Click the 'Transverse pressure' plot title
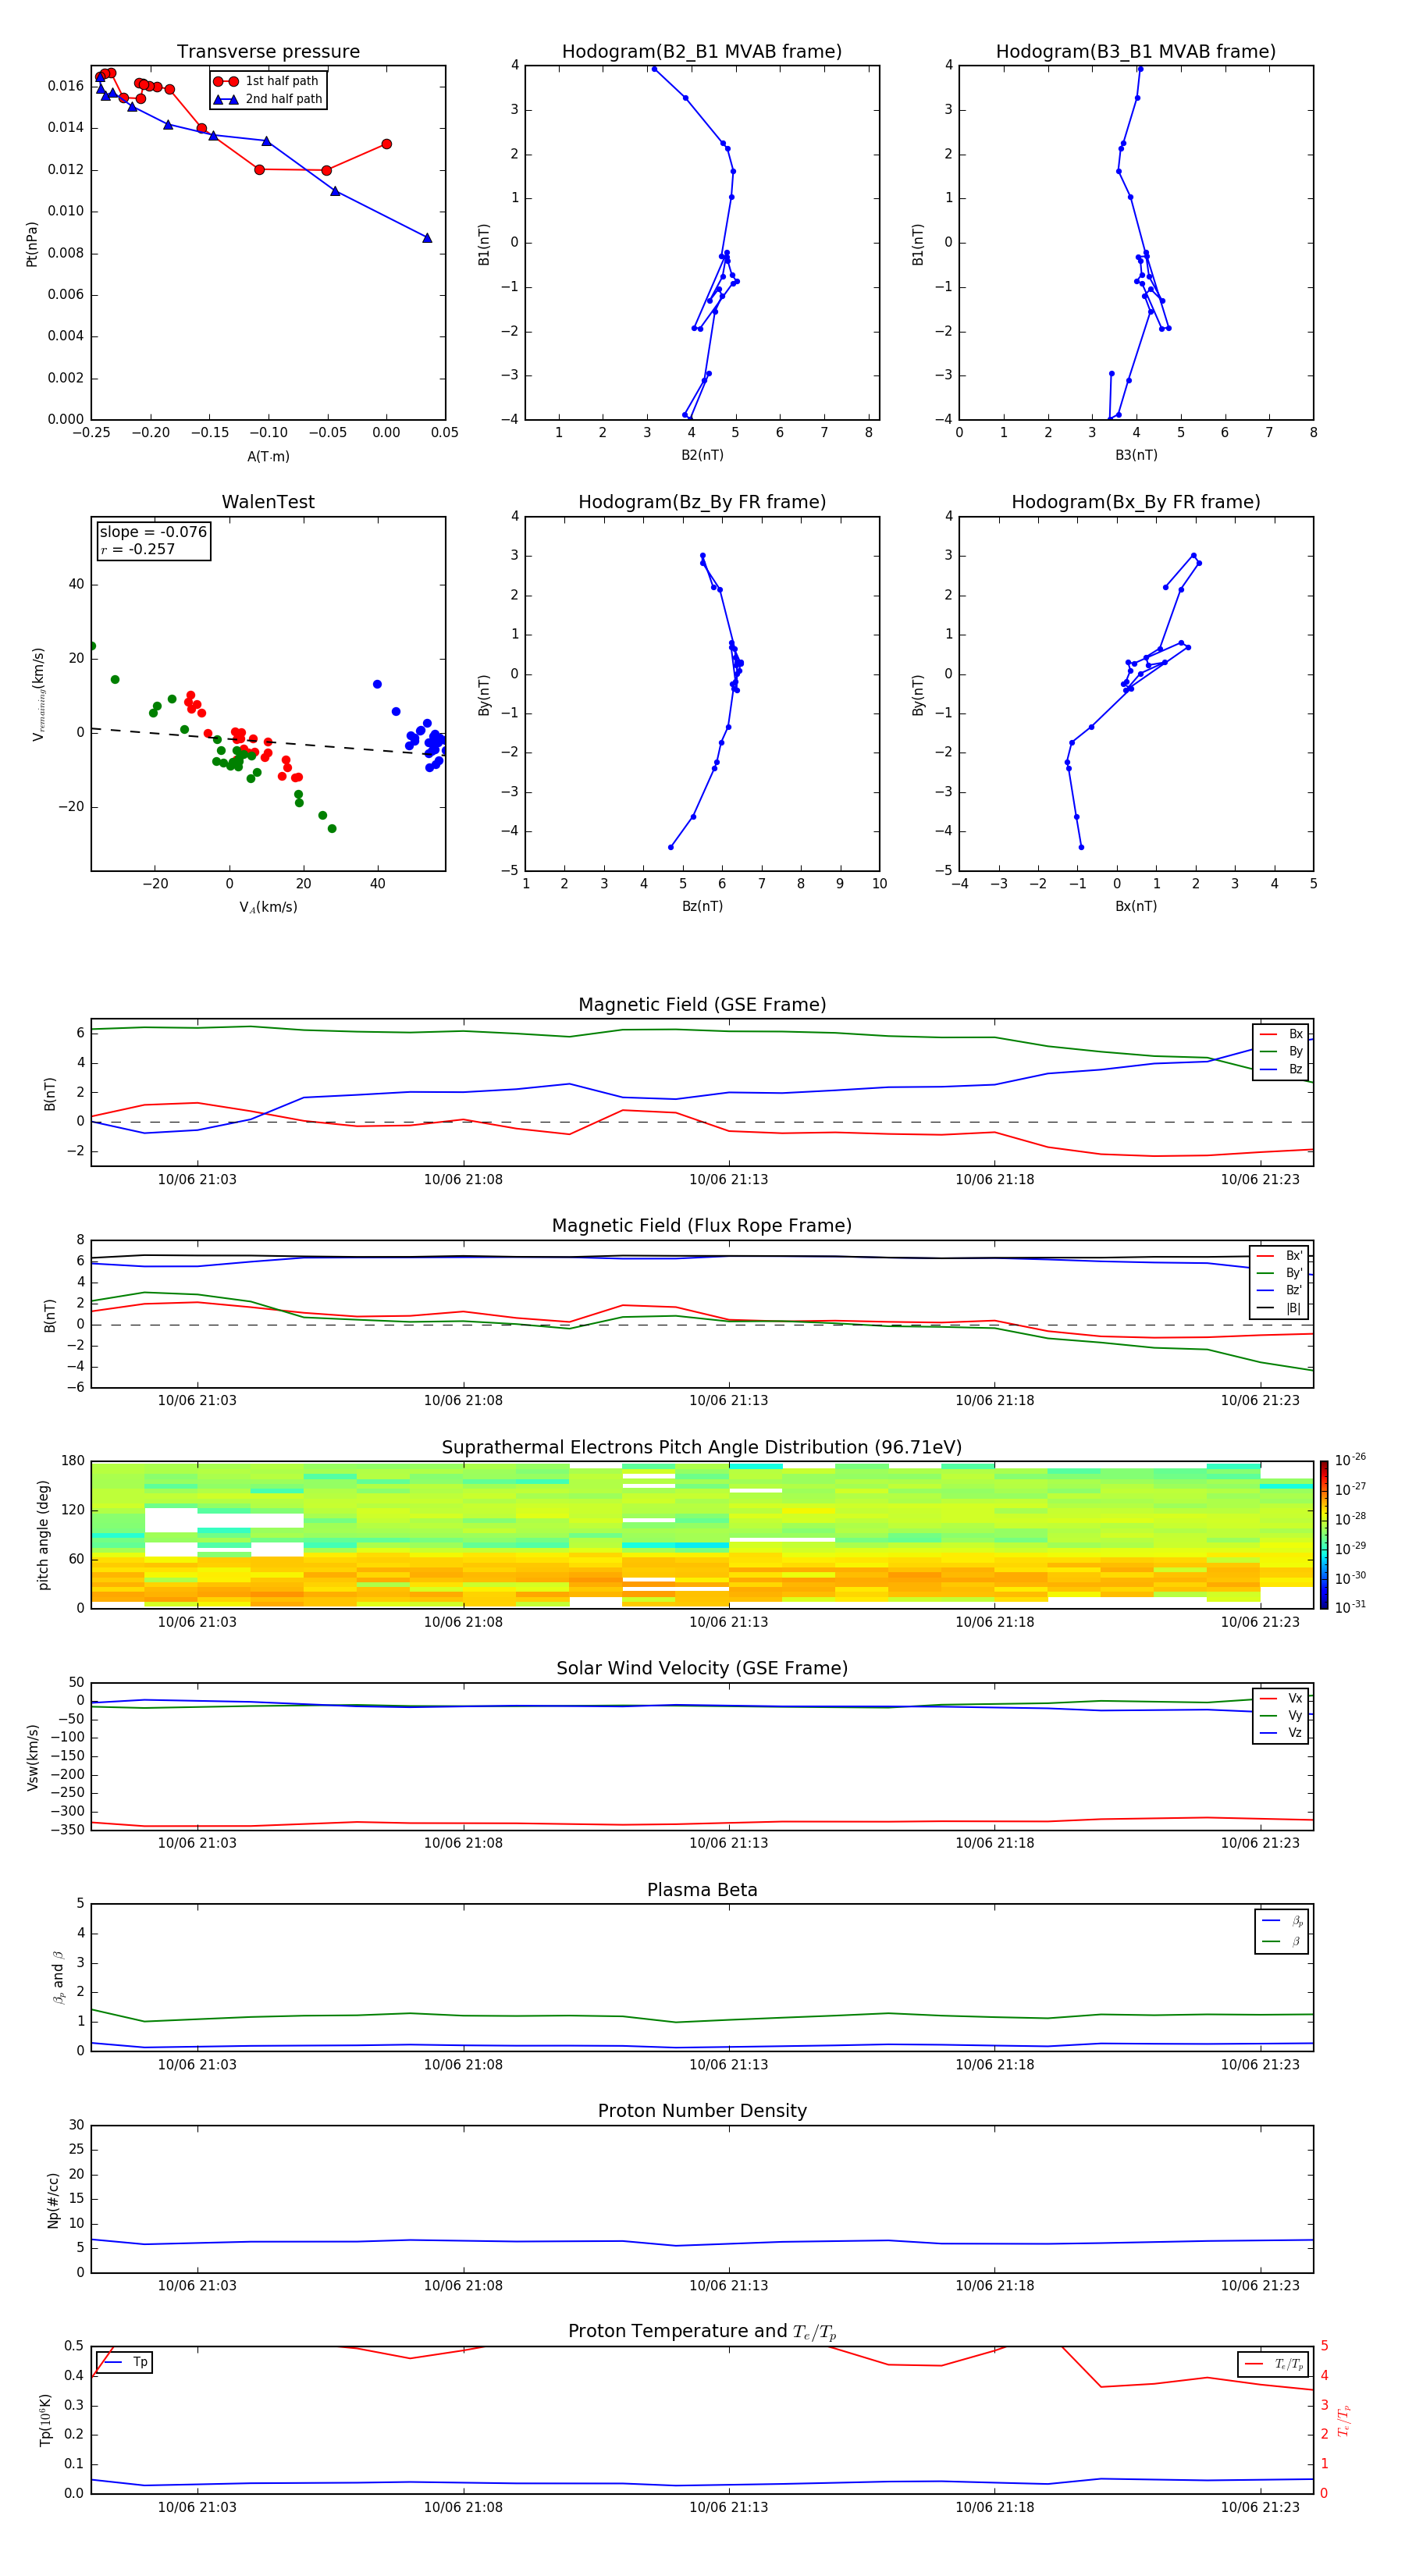The image size is (1405, 2576). pyautogui.click(x=268, y=51)
